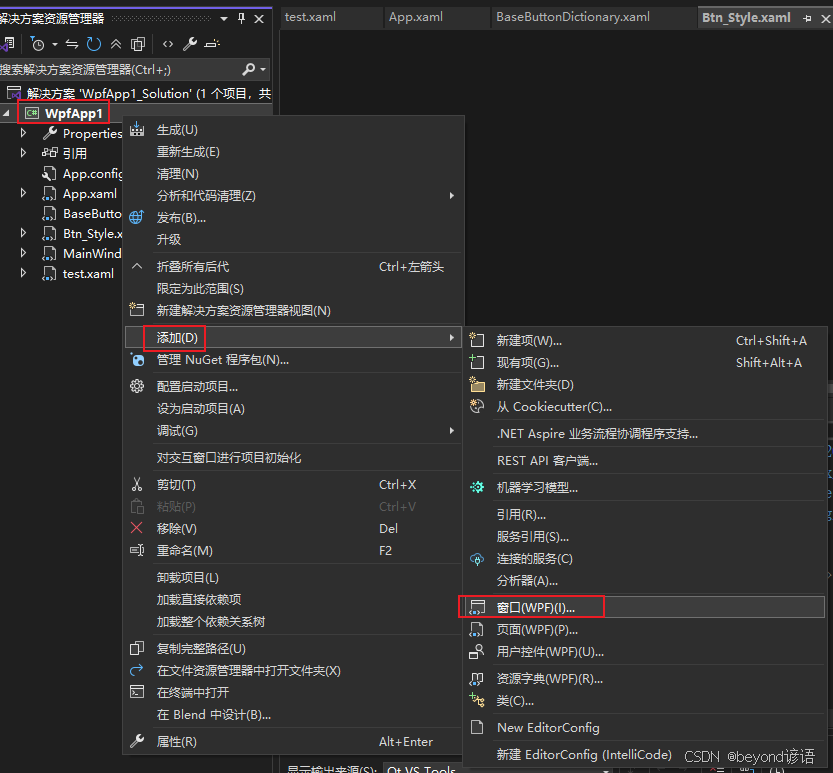Image resolution: width=833 pixels, height=773 pixels.
Task: Sync with active document icon
Action: pyautogui.click(x=72, y=44)
